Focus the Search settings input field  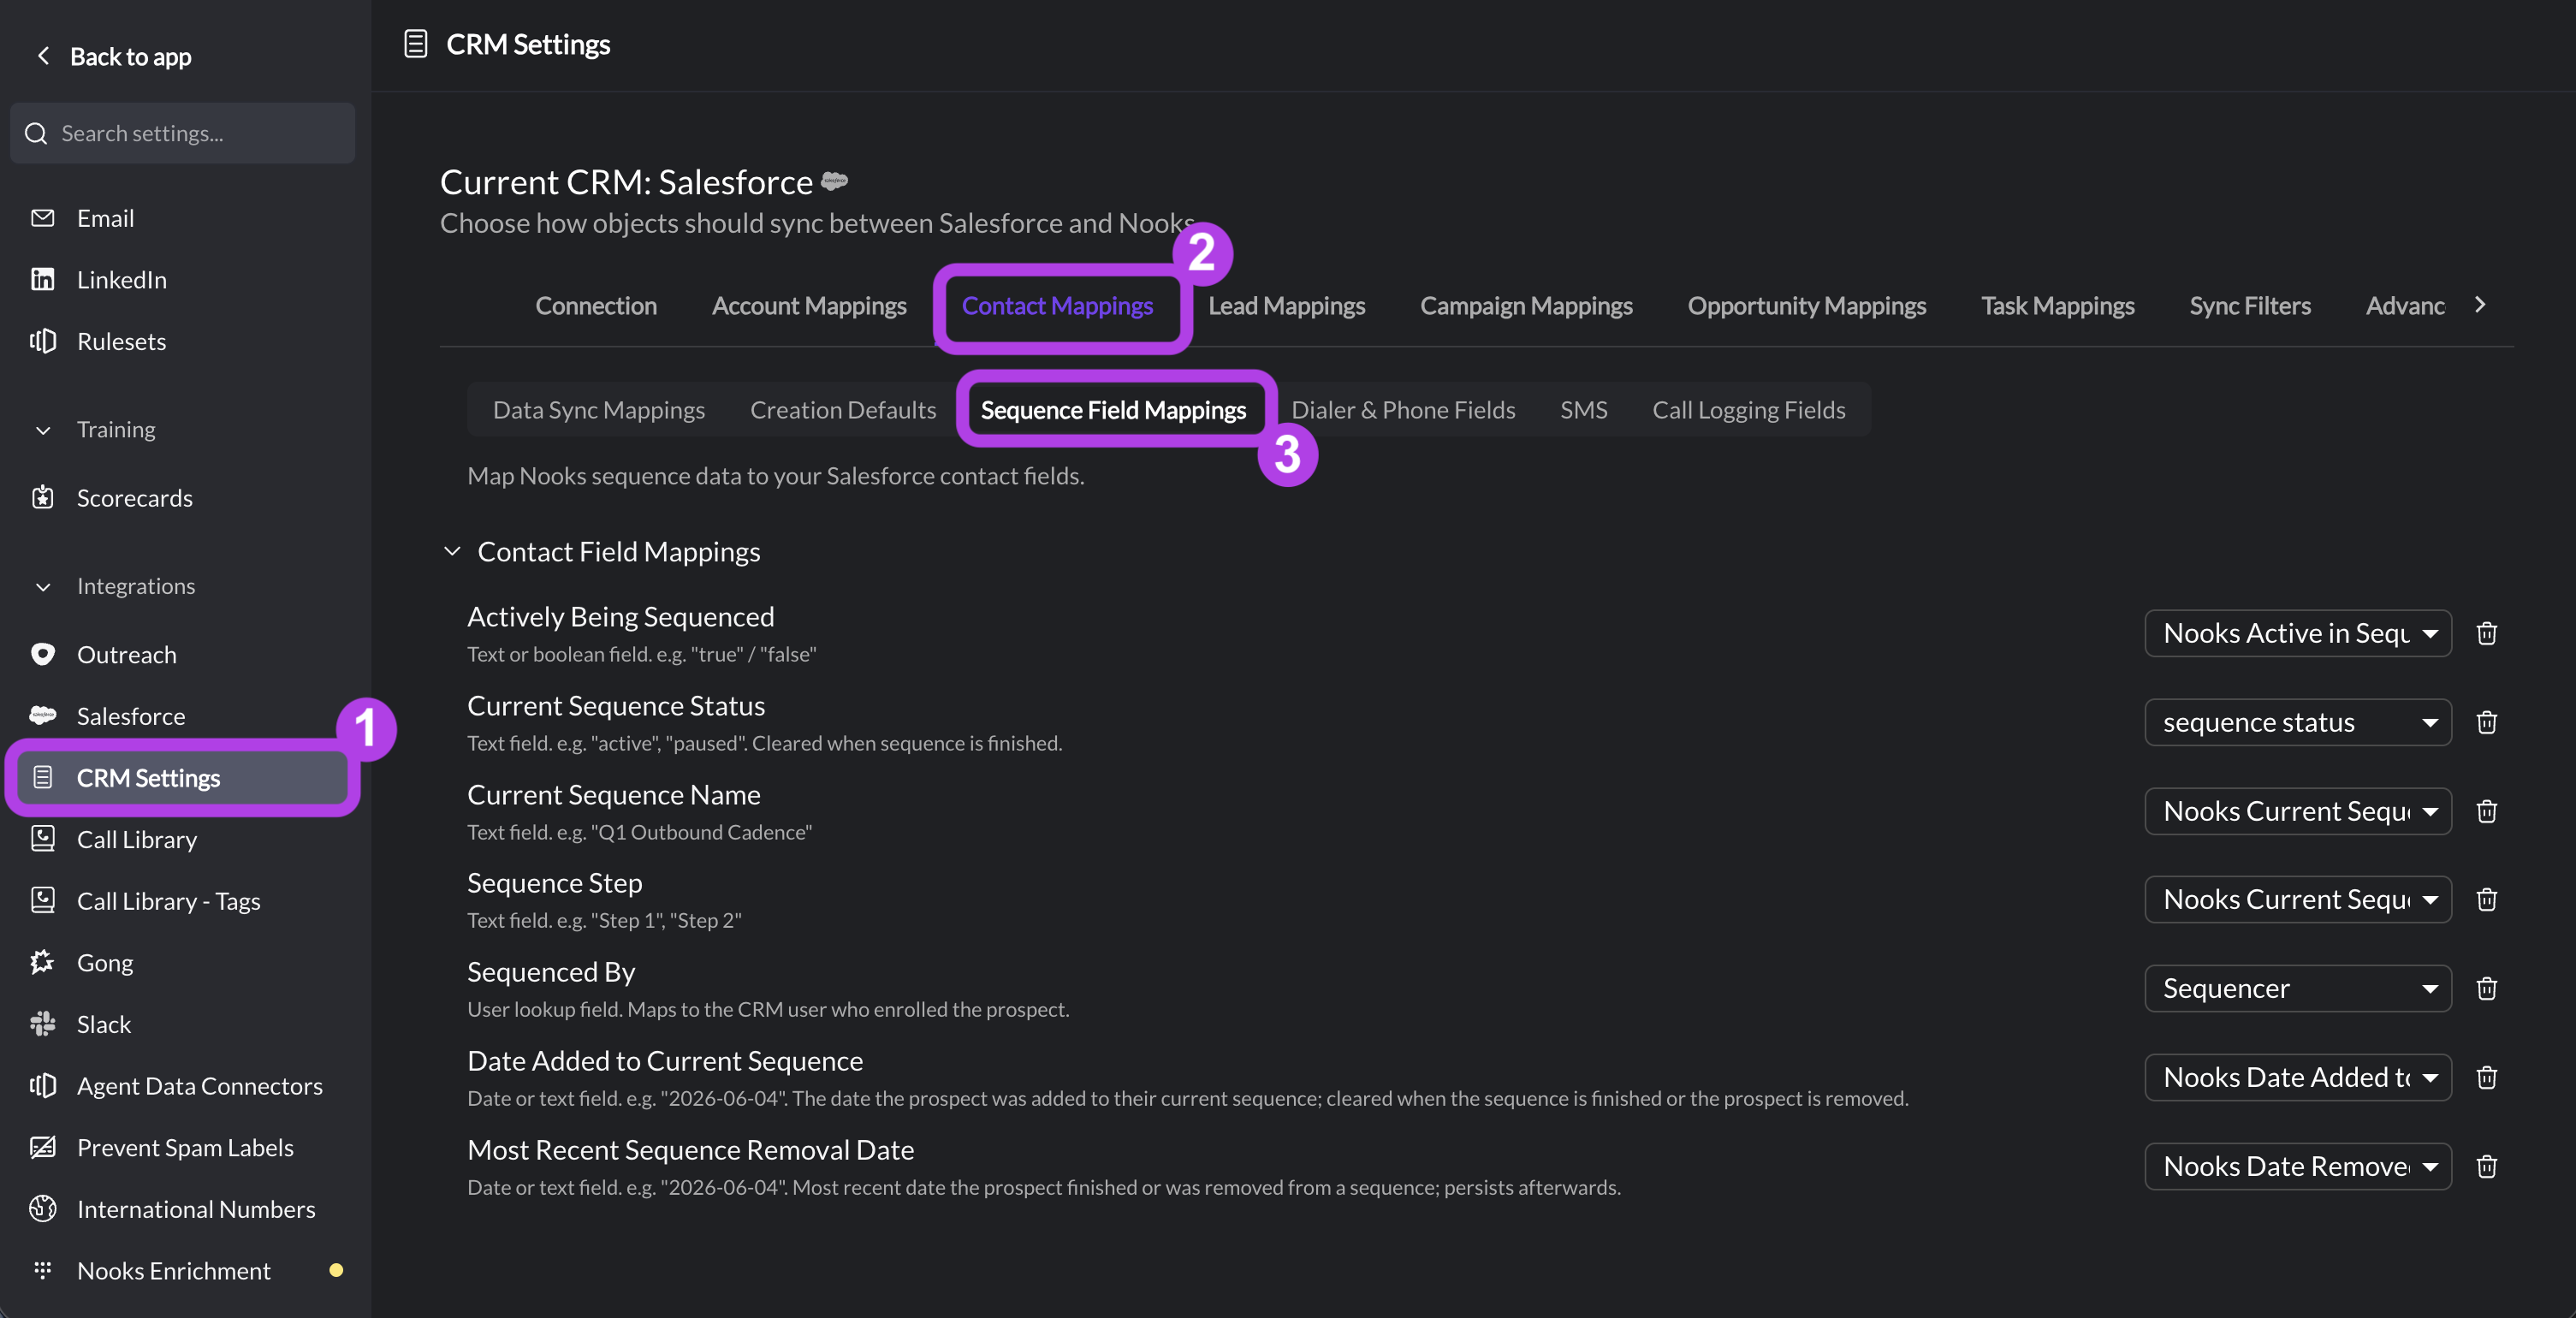(183, 133)
